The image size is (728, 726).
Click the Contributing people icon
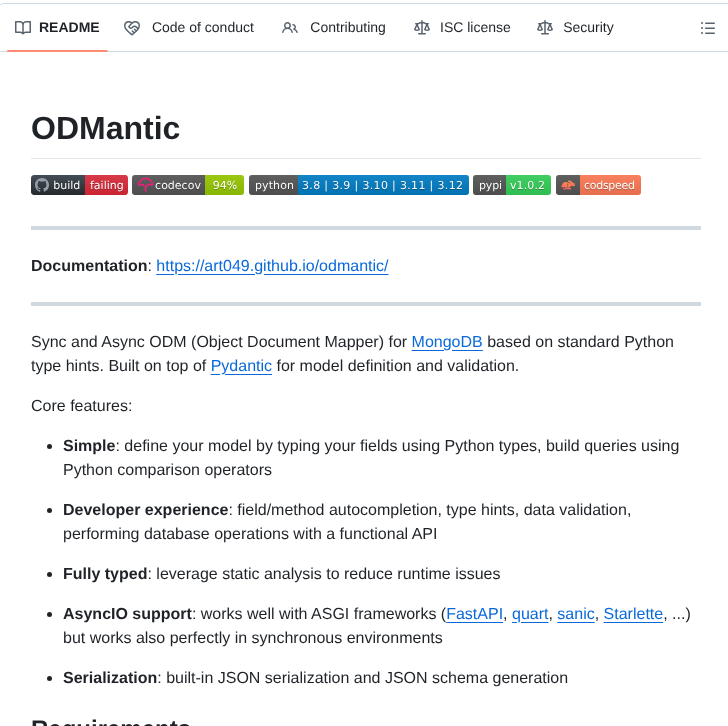(x=290, y=28)
